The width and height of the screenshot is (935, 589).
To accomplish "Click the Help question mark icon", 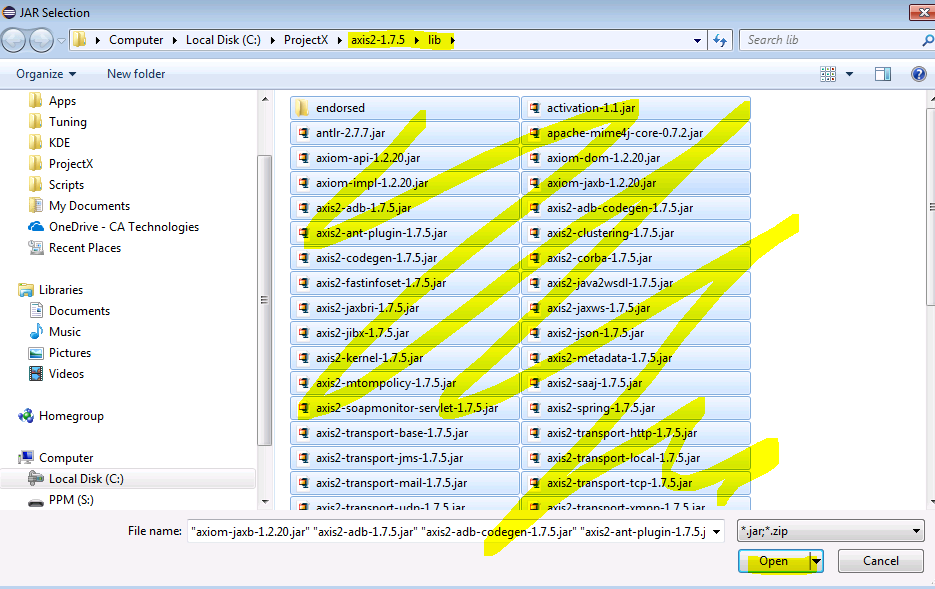I will pos(918,74).
